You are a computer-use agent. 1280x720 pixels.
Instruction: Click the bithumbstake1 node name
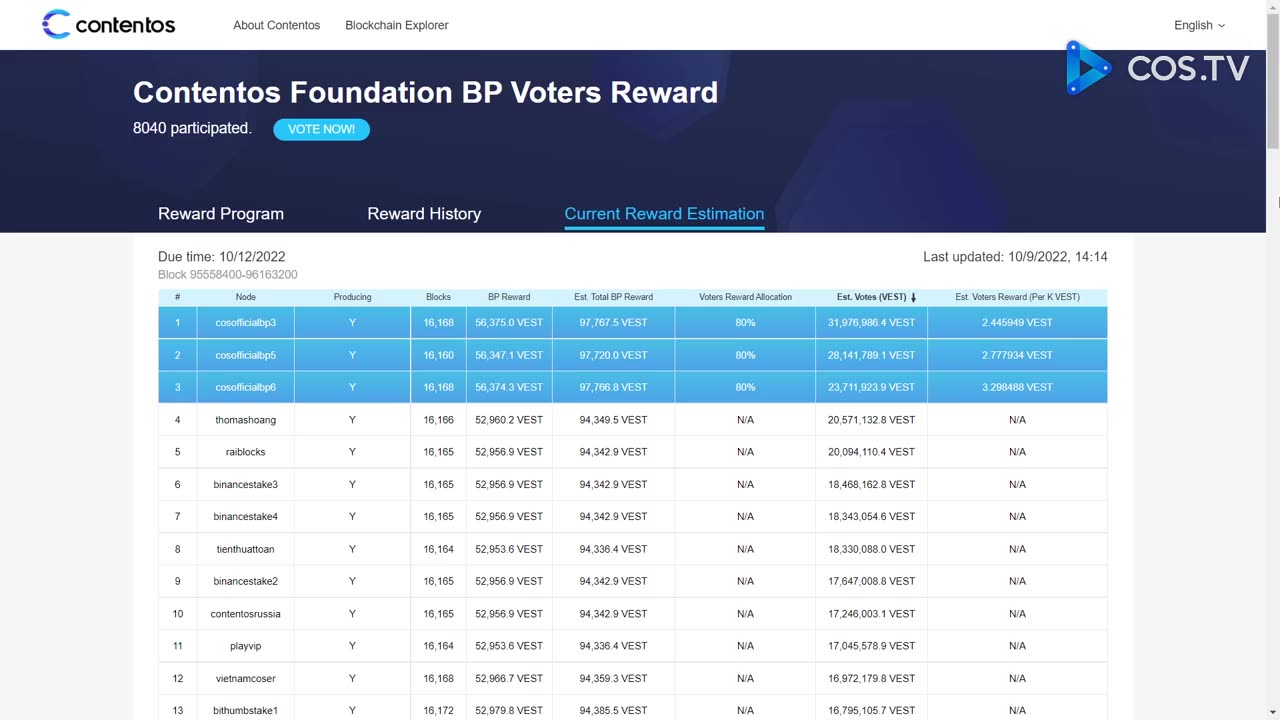click(246, 711)
